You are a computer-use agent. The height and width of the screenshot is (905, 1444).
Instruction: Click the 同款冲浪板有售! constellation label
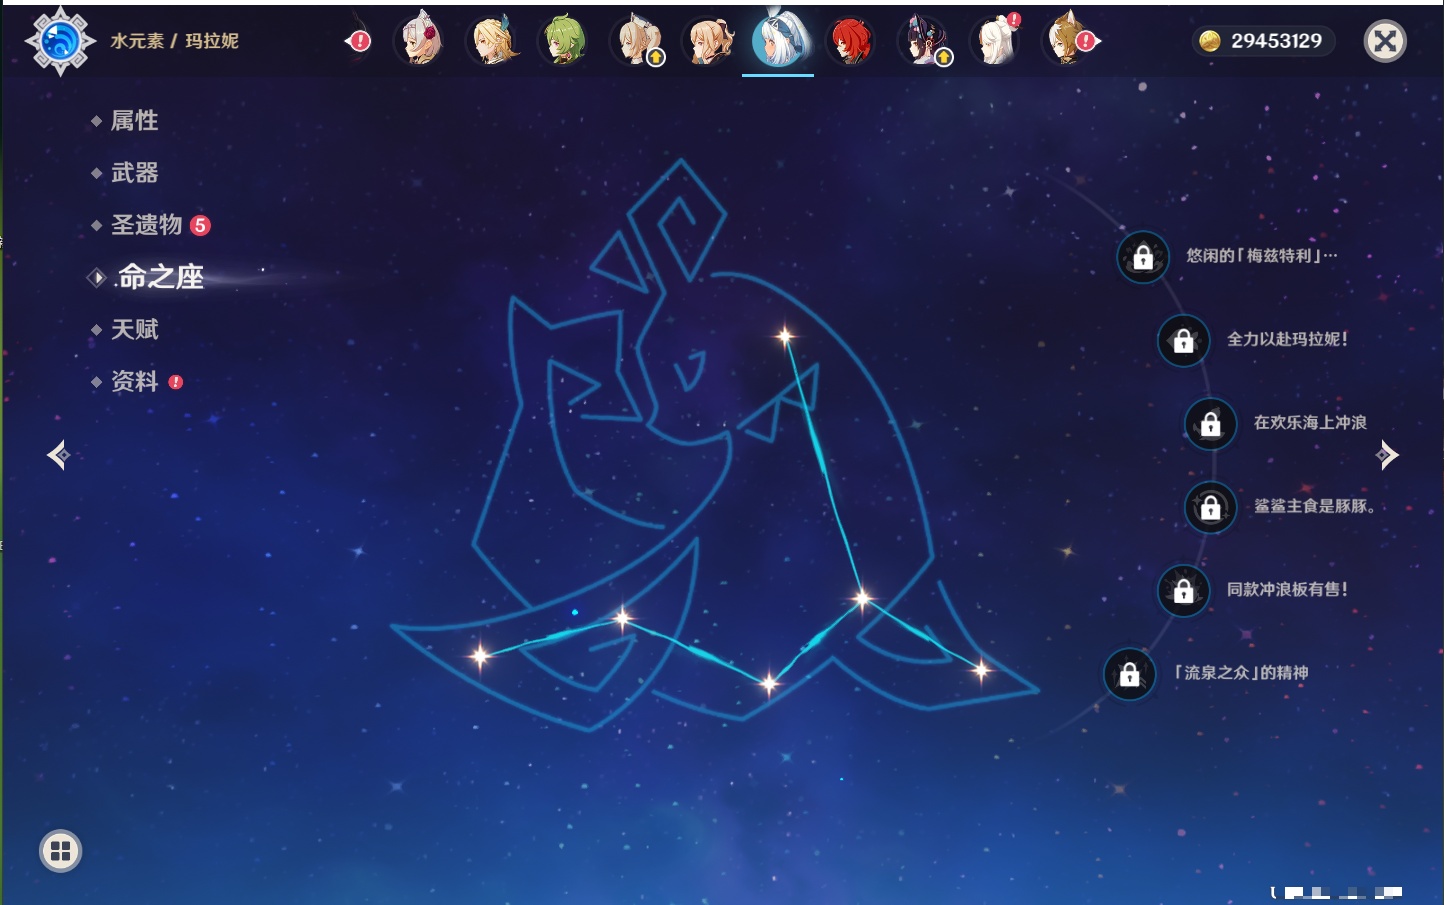coord(1287,589)
